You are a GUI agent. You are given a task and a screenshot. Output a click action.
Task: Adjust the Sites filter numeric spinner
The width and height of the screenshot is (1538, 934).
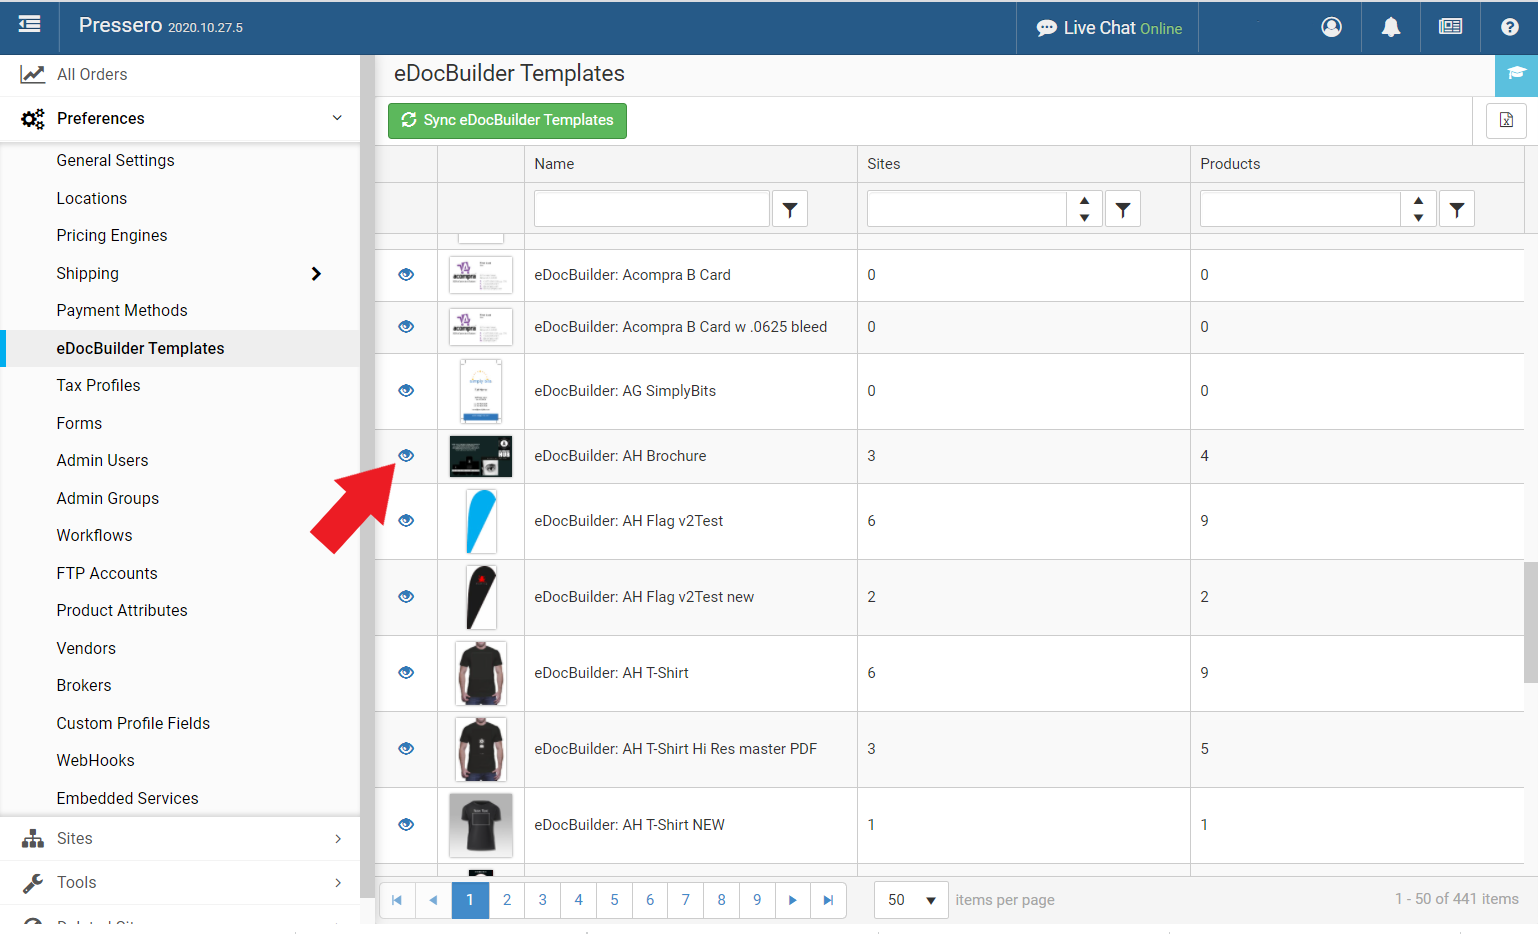coord(1084,209)
